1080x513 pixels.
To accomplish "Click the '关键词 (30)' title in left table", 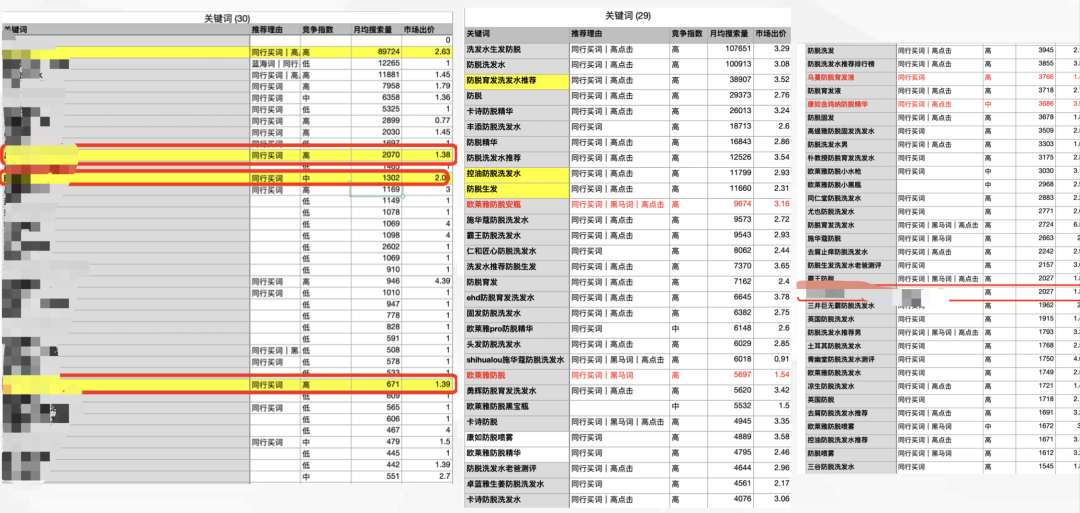I will click(x=227, y=19).
